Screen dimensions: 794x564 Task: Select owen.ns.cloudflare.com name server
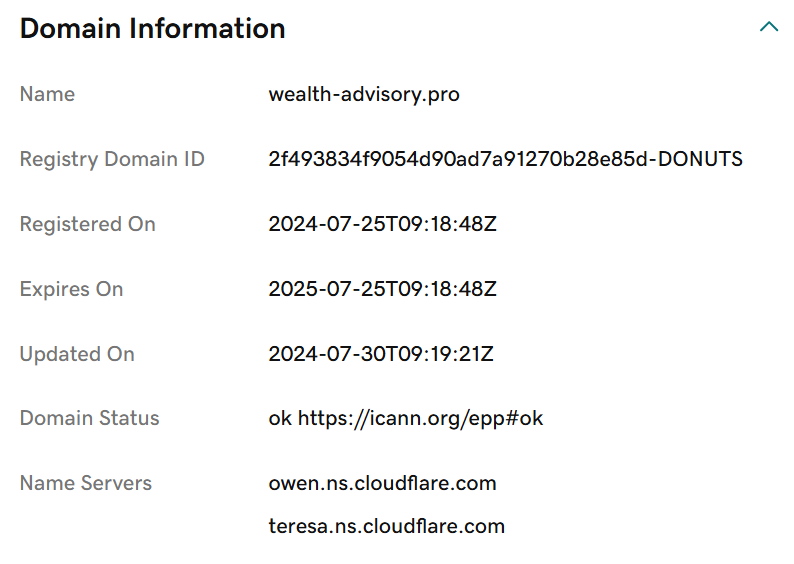tap(382, 483)
